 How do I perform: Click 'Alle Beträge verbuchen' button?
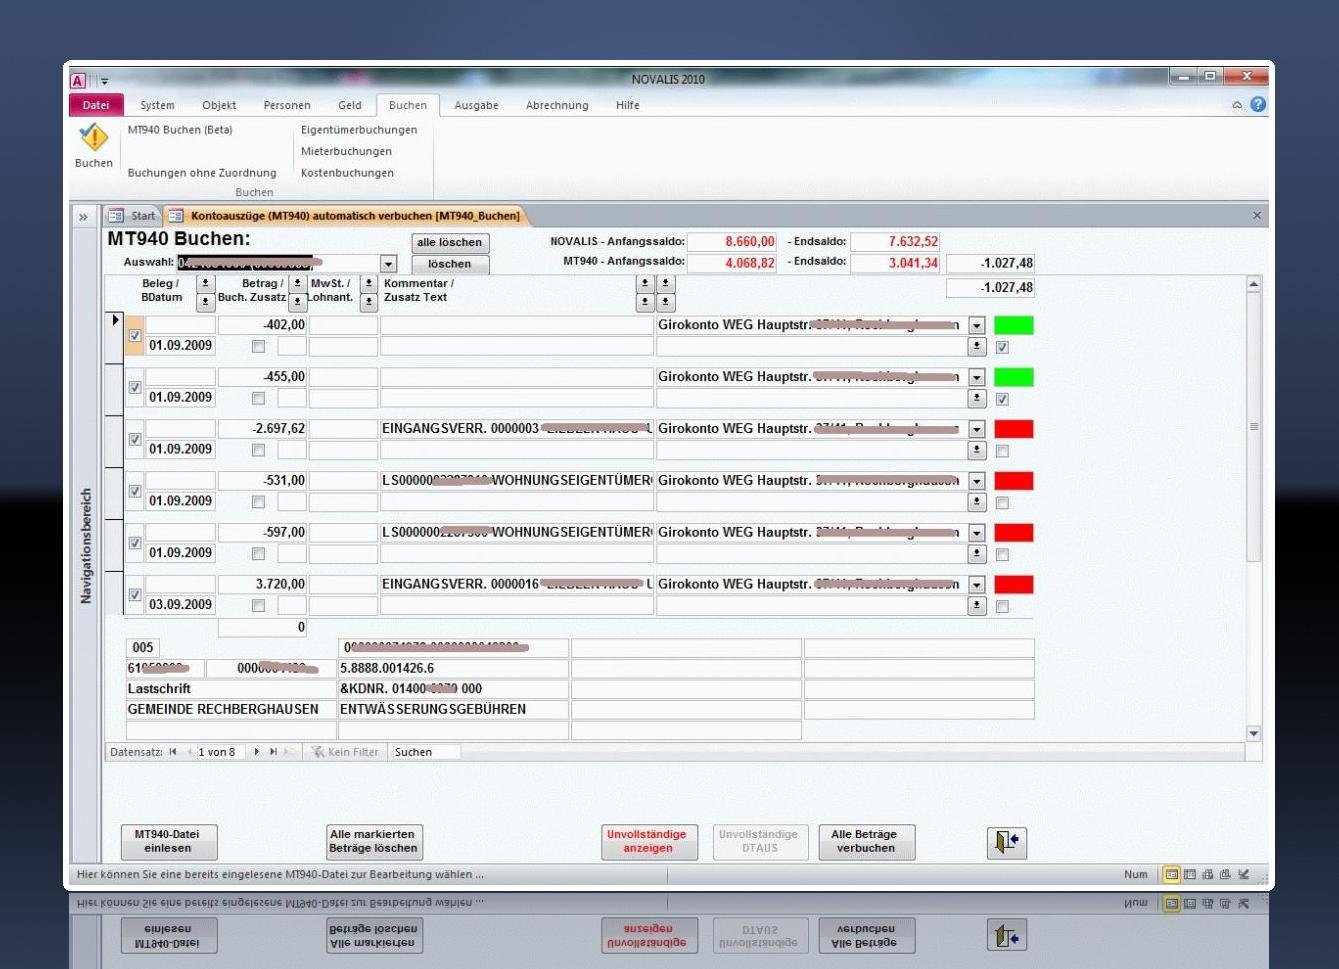(x=866, y=842)
